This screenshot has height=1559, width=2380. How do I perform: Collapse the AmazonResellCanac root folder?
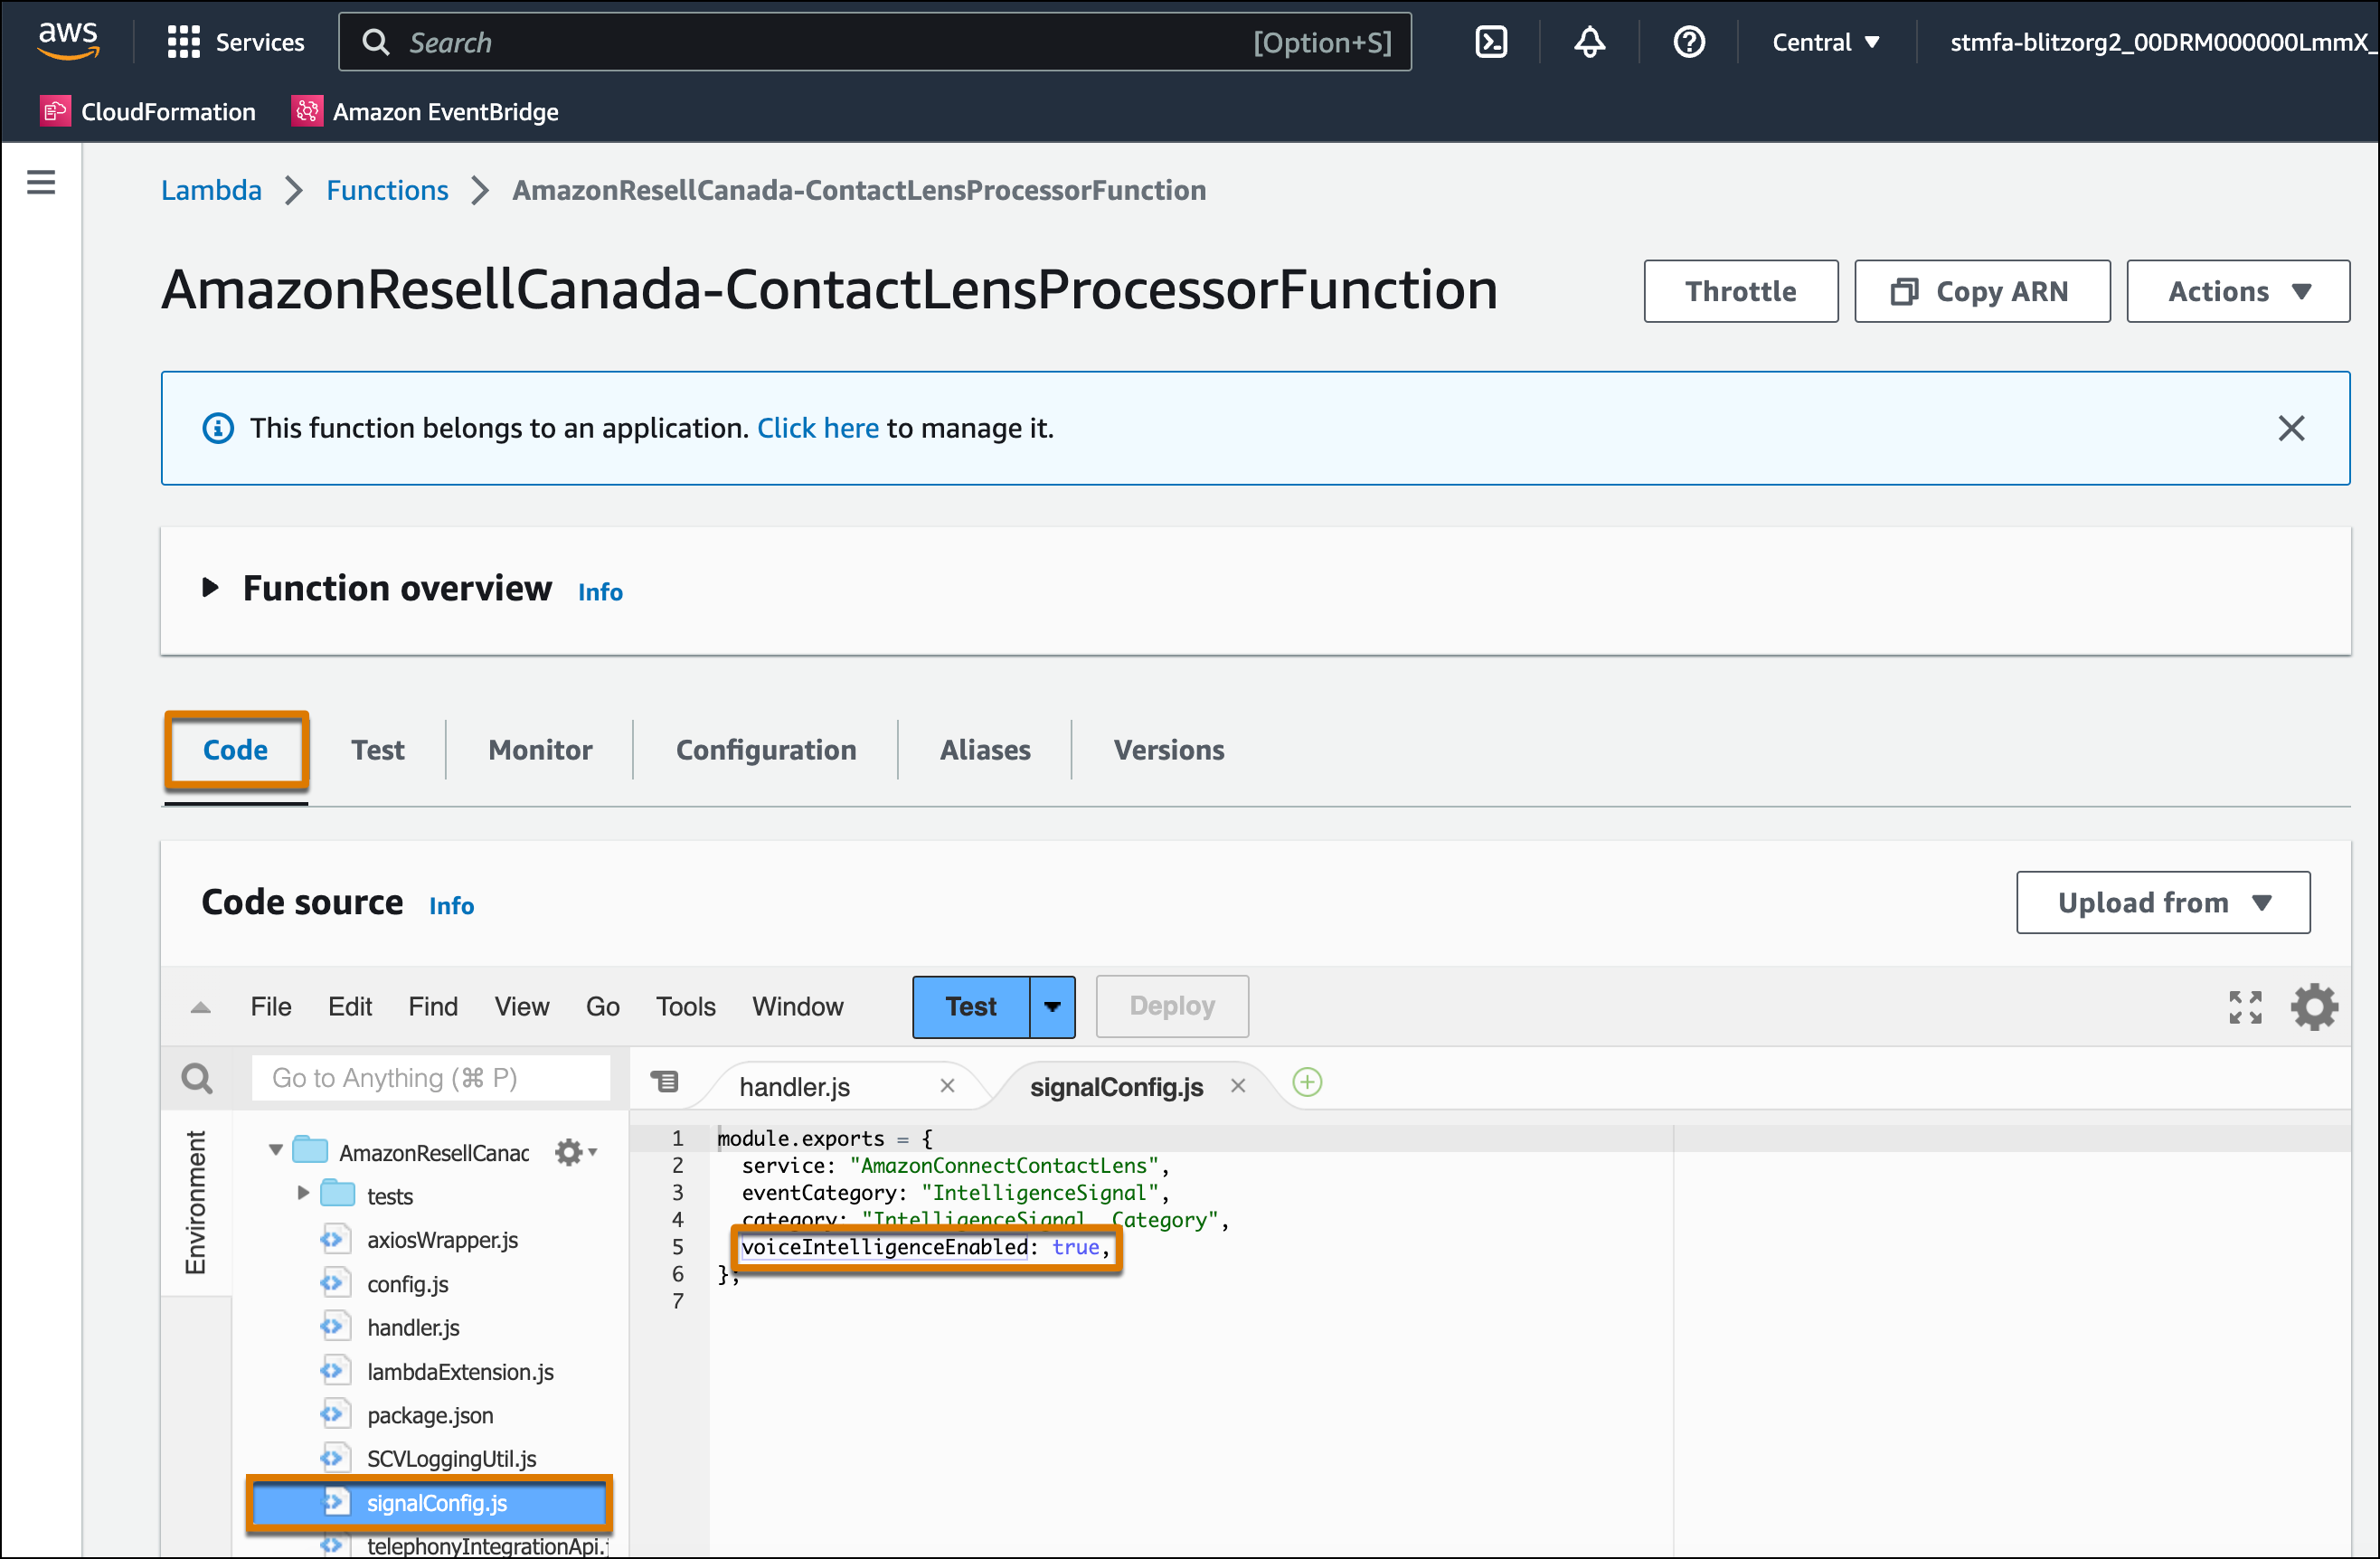tap(275, 1150)
